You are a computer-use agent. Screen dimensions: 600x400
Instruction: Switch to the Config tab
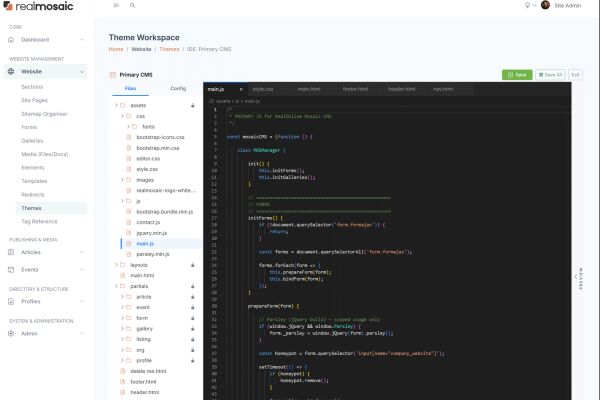coord(178,88)
